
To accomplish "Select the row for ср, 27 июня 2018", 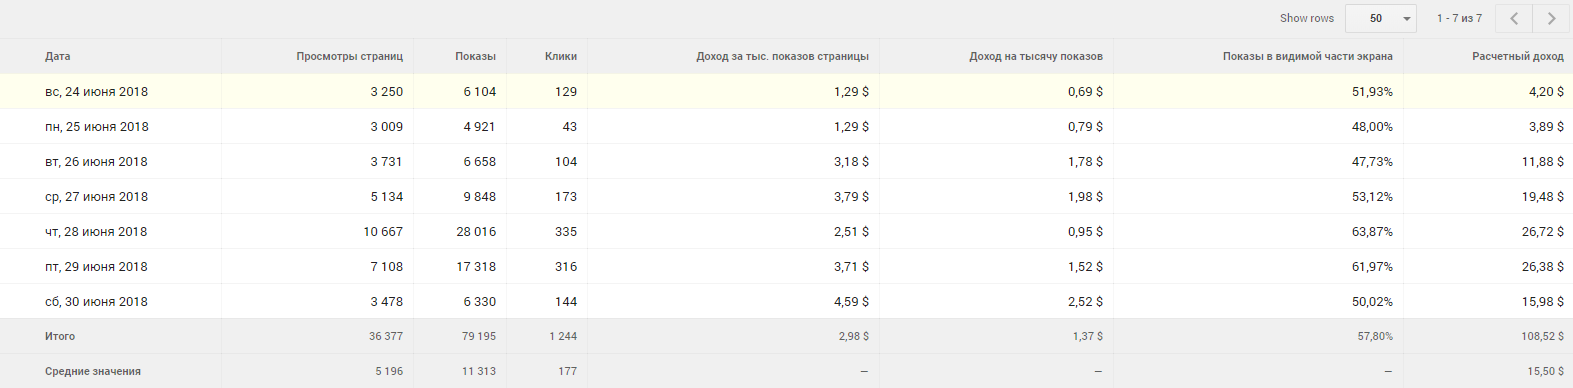I will coord(786,196).
